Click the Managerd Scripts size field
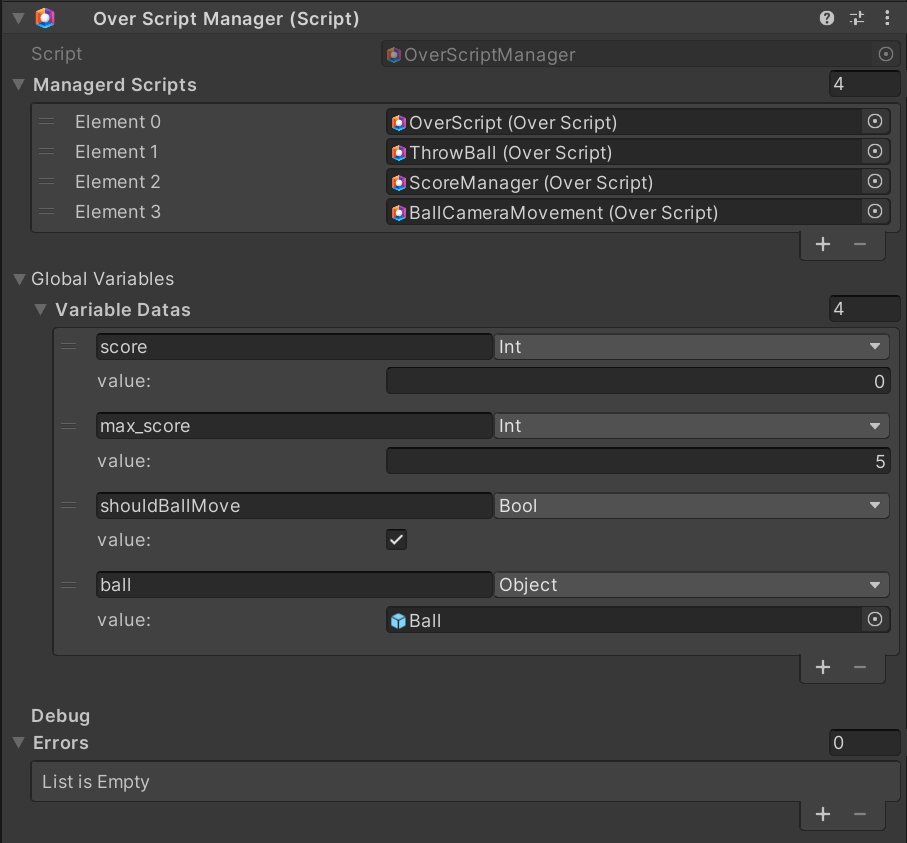 (864, 85)
